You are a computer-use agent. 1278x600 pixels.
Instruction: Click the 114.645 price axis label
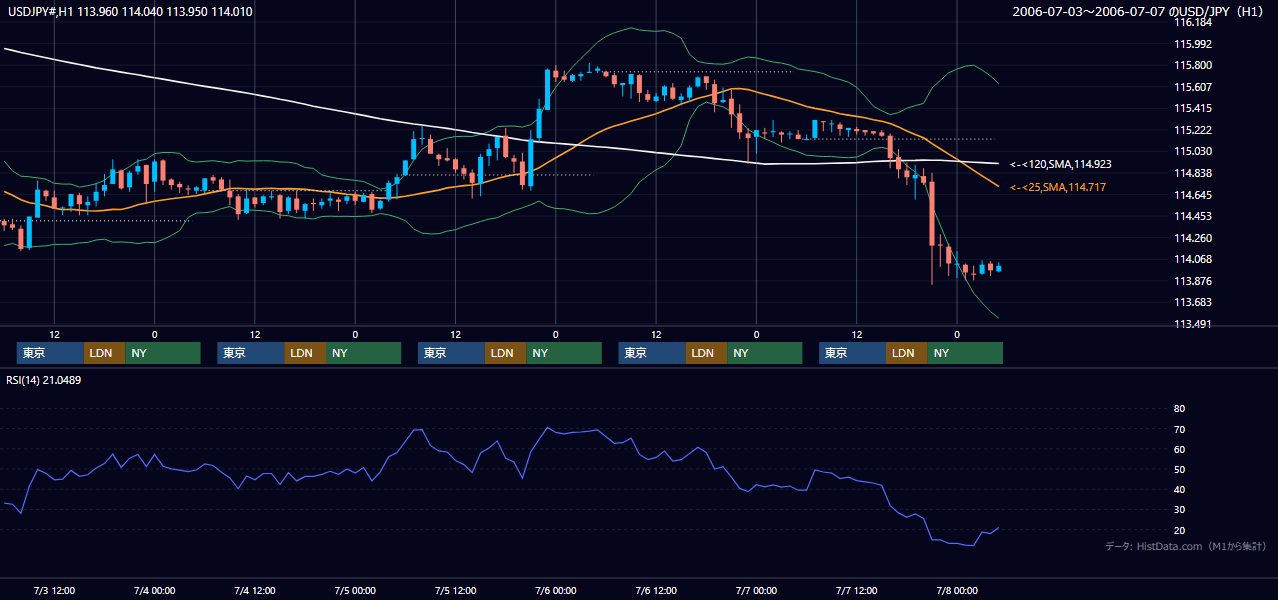[x=1192, y=195]
